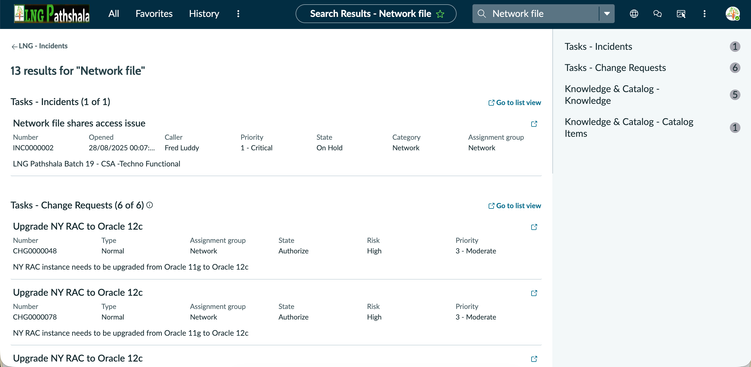Expand the search box dropdown arrow
The width and height of the screenshot is (751, 367).
[607, 14]
